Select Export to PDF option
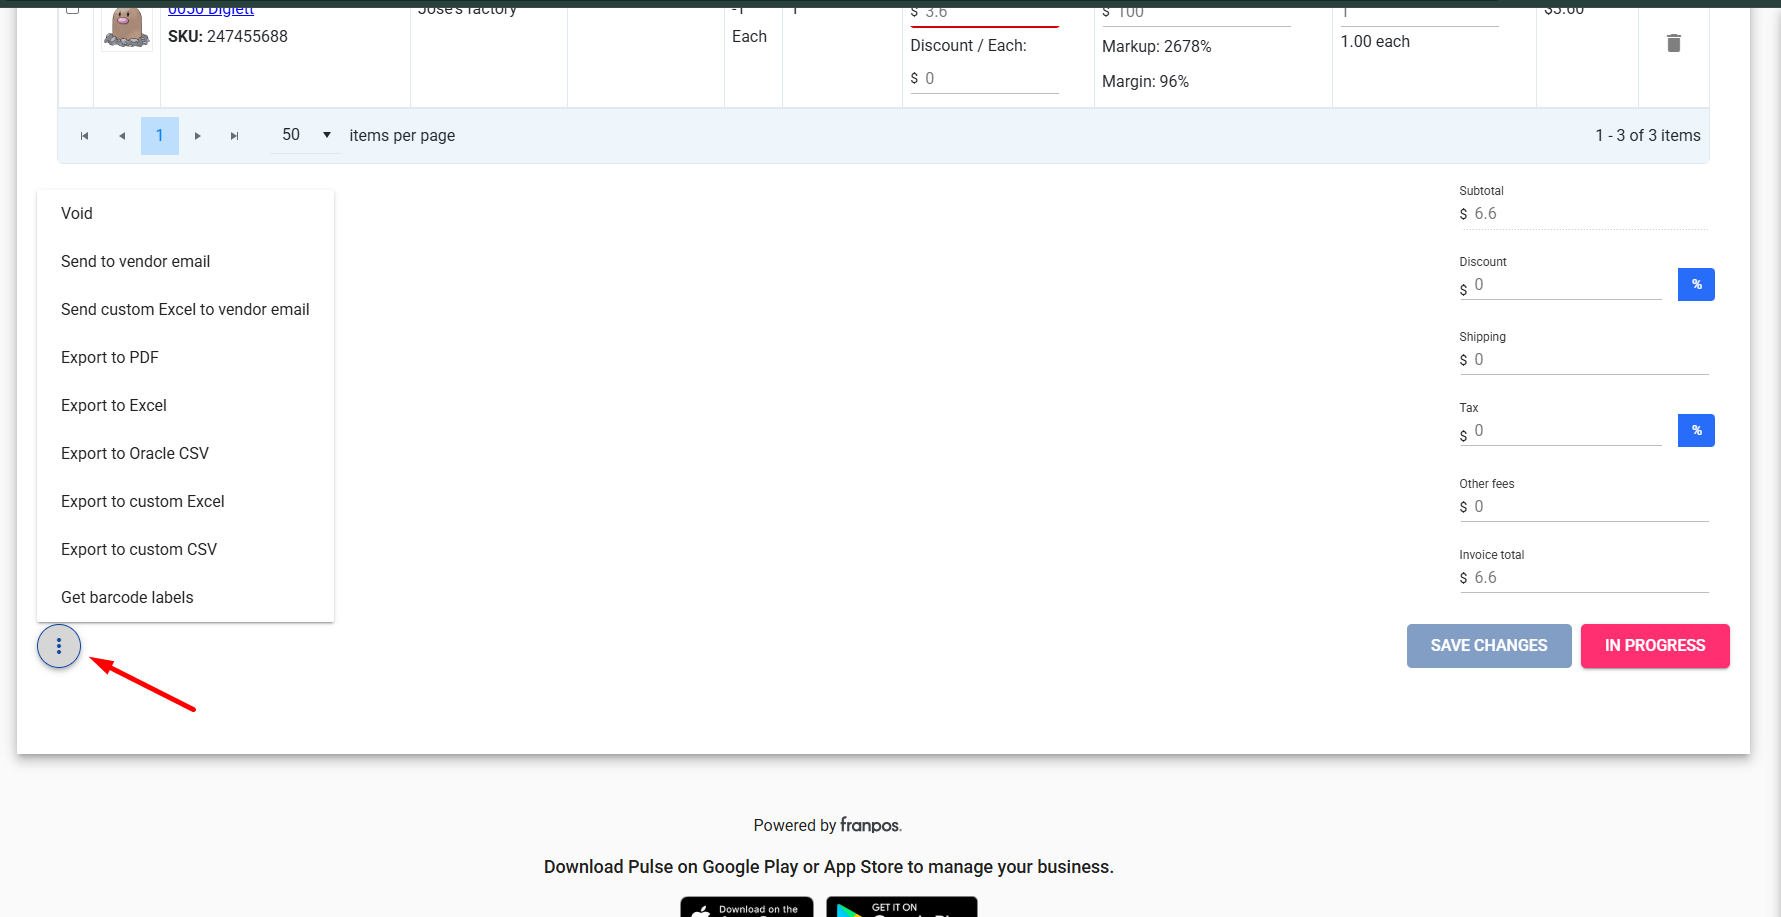 coord(110,358)
